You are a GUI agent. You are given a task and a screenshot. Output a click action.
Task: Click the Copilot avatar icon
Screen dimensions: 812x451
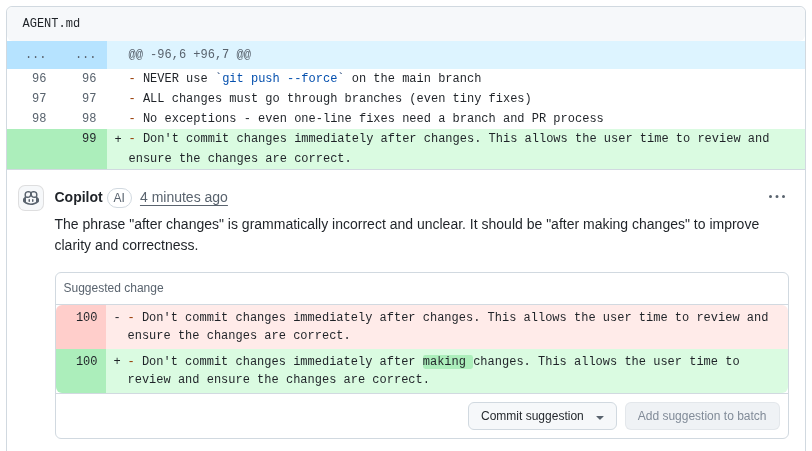pyautogui.click(x=31, y=198)
